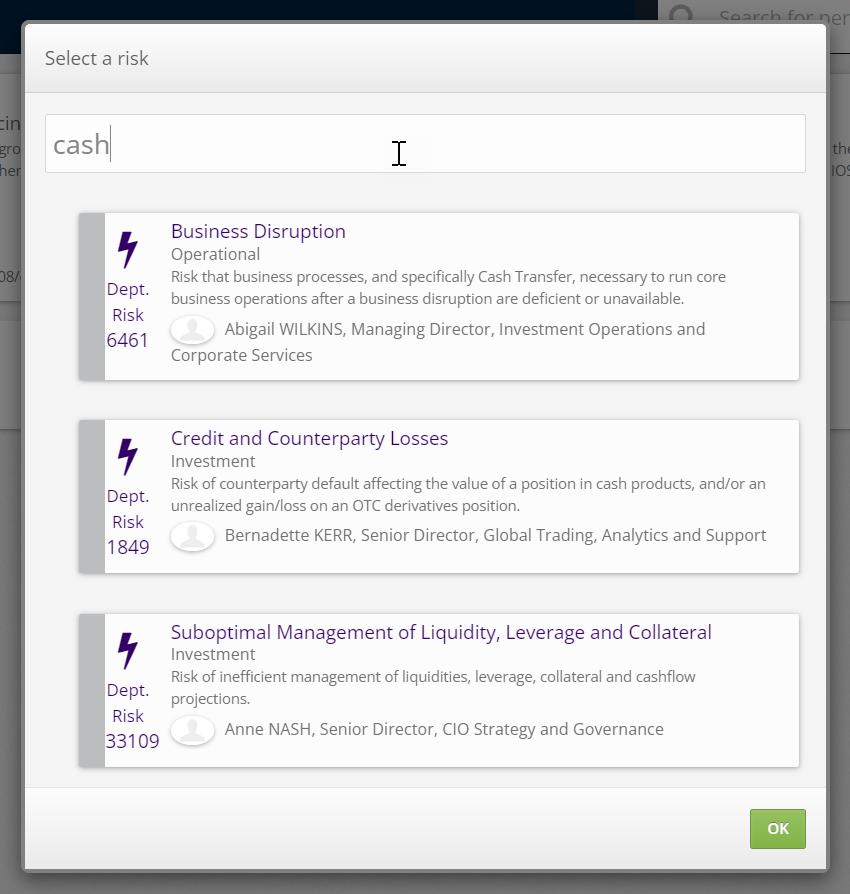Click the inefficient liquidity management description
Viewport: 850px width, 894px height.
pos(433,687)
